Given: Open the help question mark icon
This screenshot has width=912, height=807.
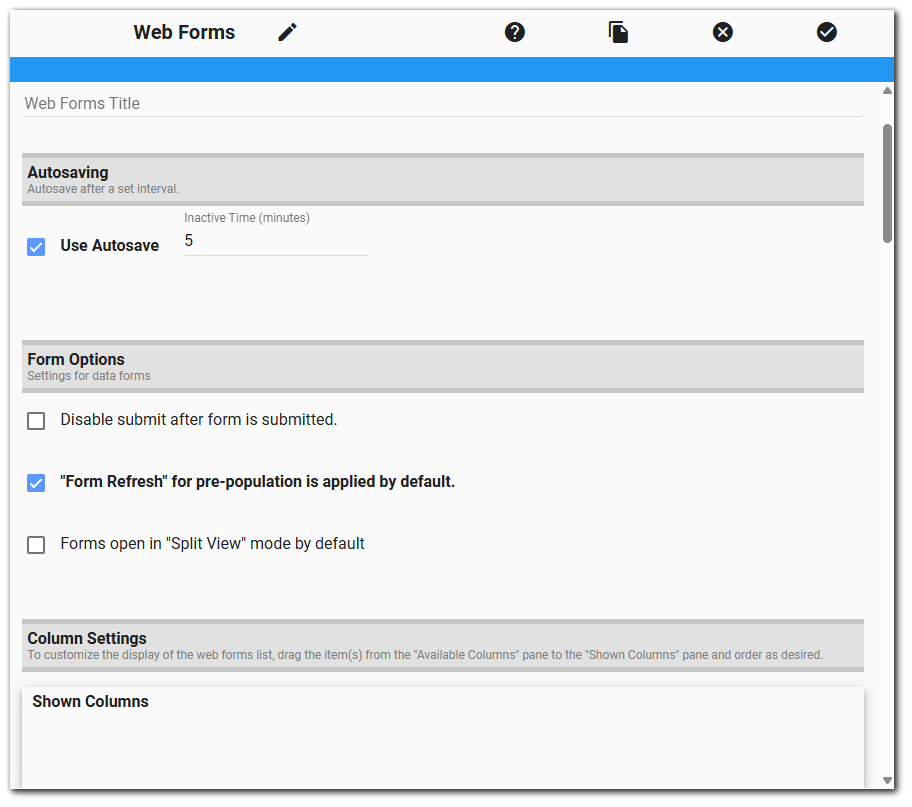Looking at the screenshot, I should 514,31.
